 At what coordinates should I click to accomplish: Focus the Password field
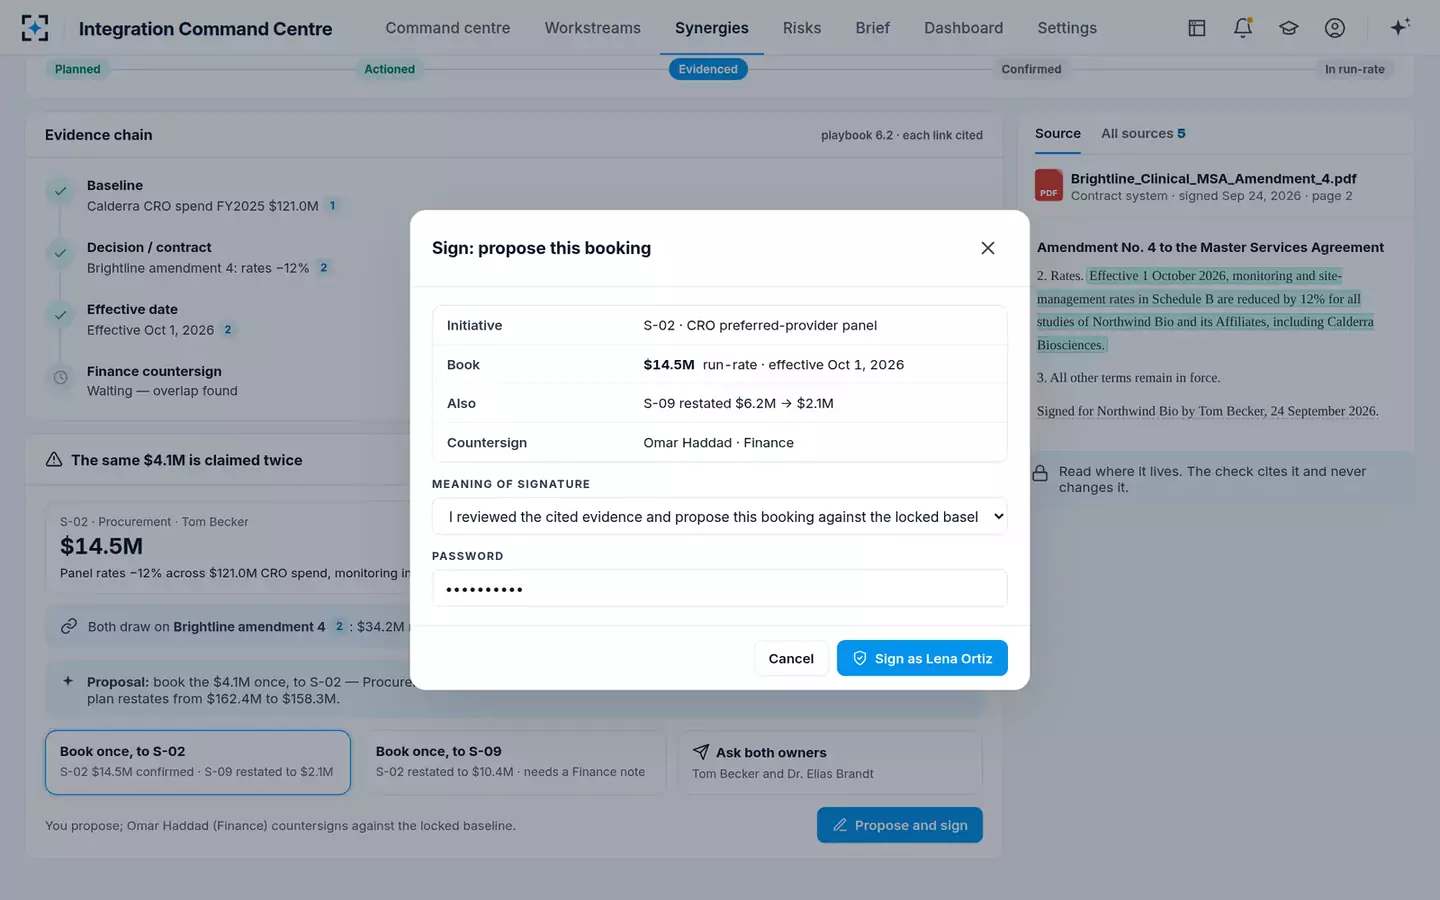719,588
